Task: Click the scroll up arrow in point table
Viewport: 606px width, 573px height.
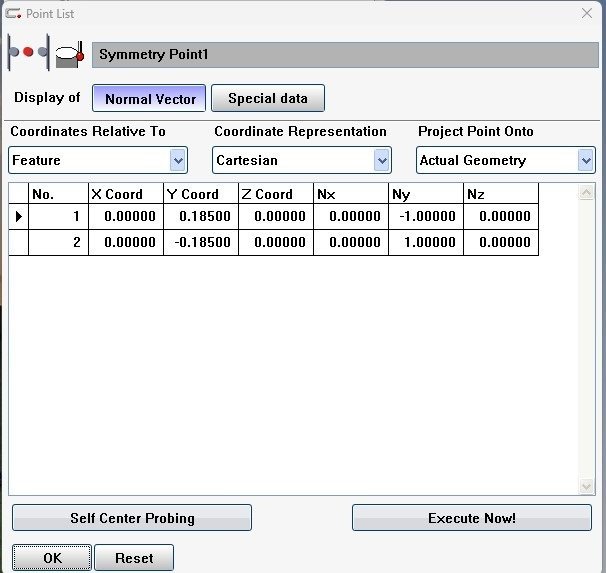Action: click(x=587, y=192)
